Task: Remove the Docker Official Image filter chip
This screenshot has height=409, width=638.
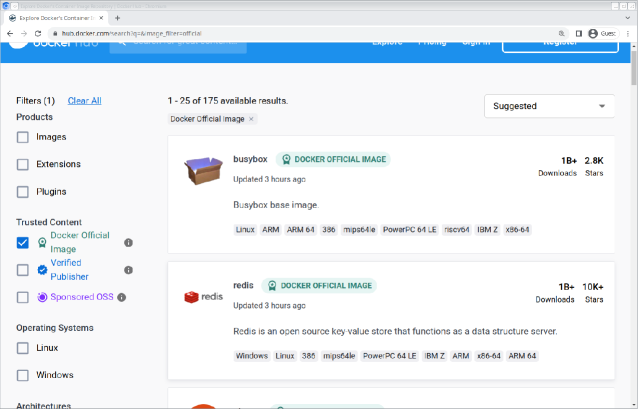Action: pos(251,119)
